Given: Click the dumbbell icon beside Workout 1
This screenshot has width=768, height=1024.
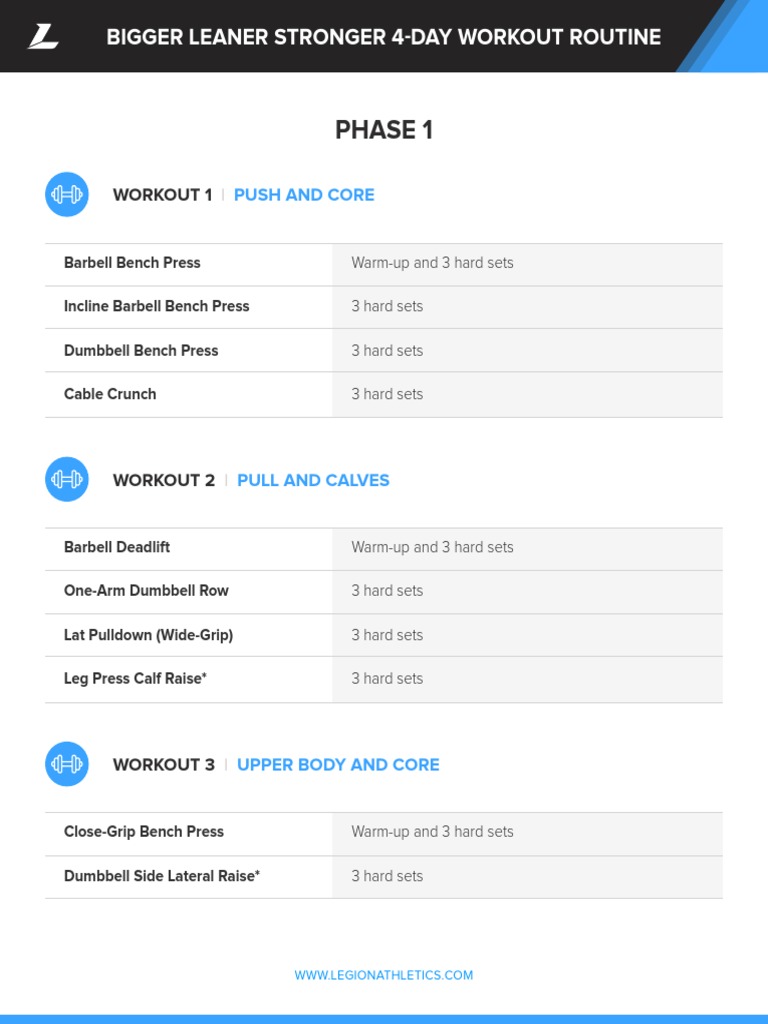Looking at the screenshot, I should [x=67, y=195].
